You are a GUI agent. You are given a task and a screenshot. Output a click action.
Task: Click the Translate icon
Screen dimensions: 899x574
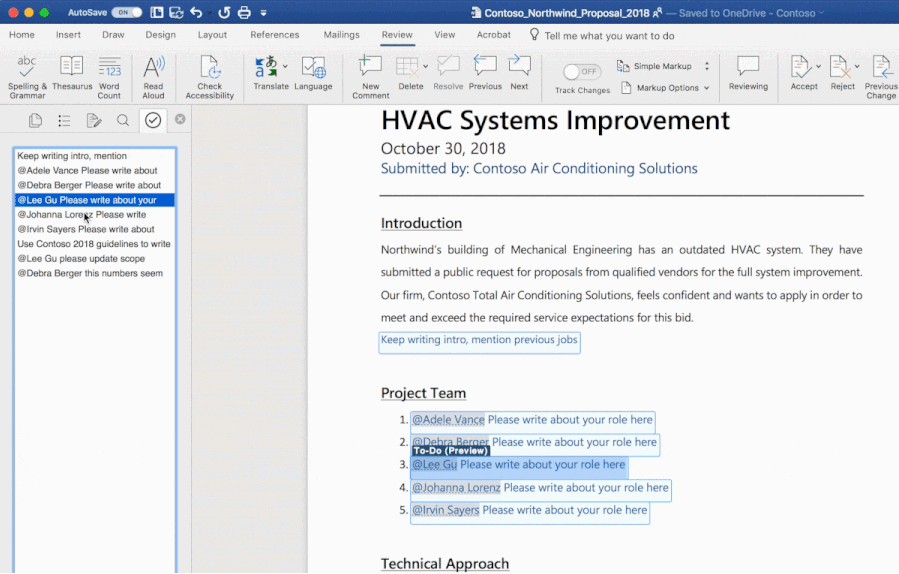click(266, 67)
